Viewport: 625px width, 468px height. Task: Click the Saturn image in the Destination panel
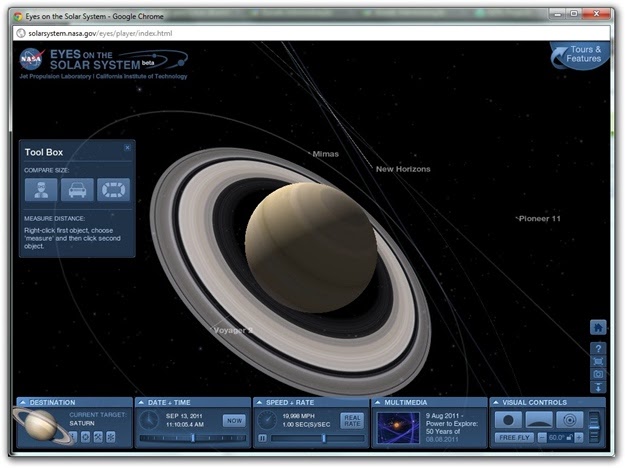[41, 427]
